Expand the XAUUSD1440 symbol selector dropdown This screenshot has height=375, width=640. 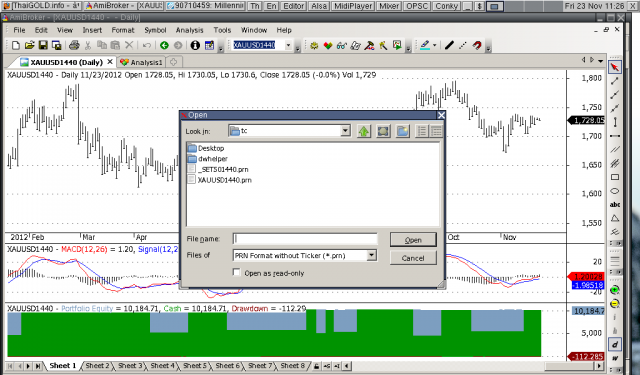[289, 45]
